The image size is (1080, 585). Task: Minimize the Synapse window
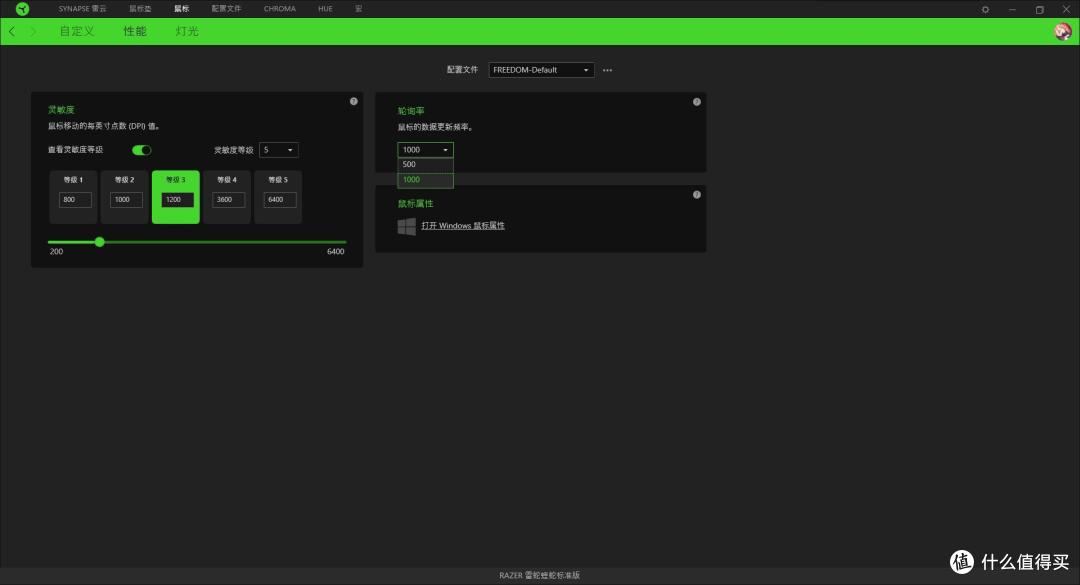(x=1012, y=10)
